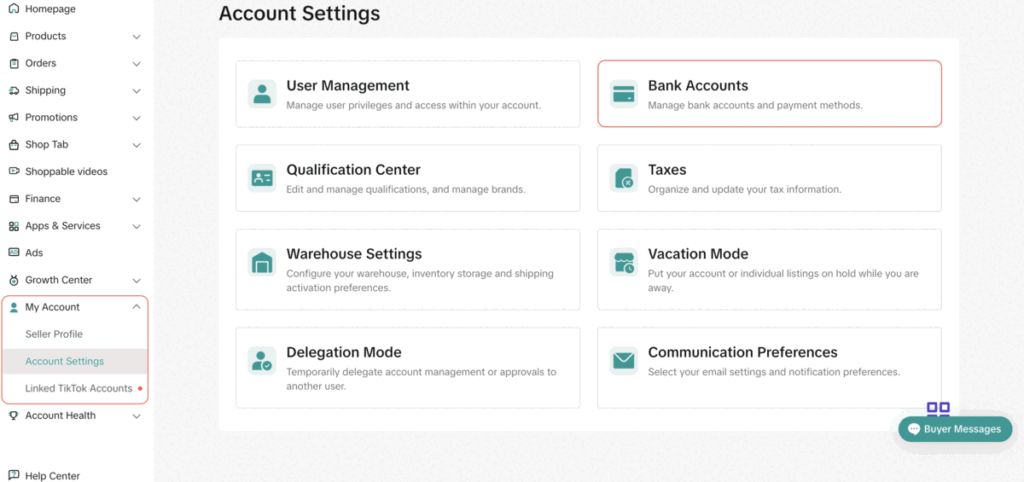This screenshot has height=482, width=1024.
Task: Expand the Orders menu chevron
Action: click(x=136, y=63)
